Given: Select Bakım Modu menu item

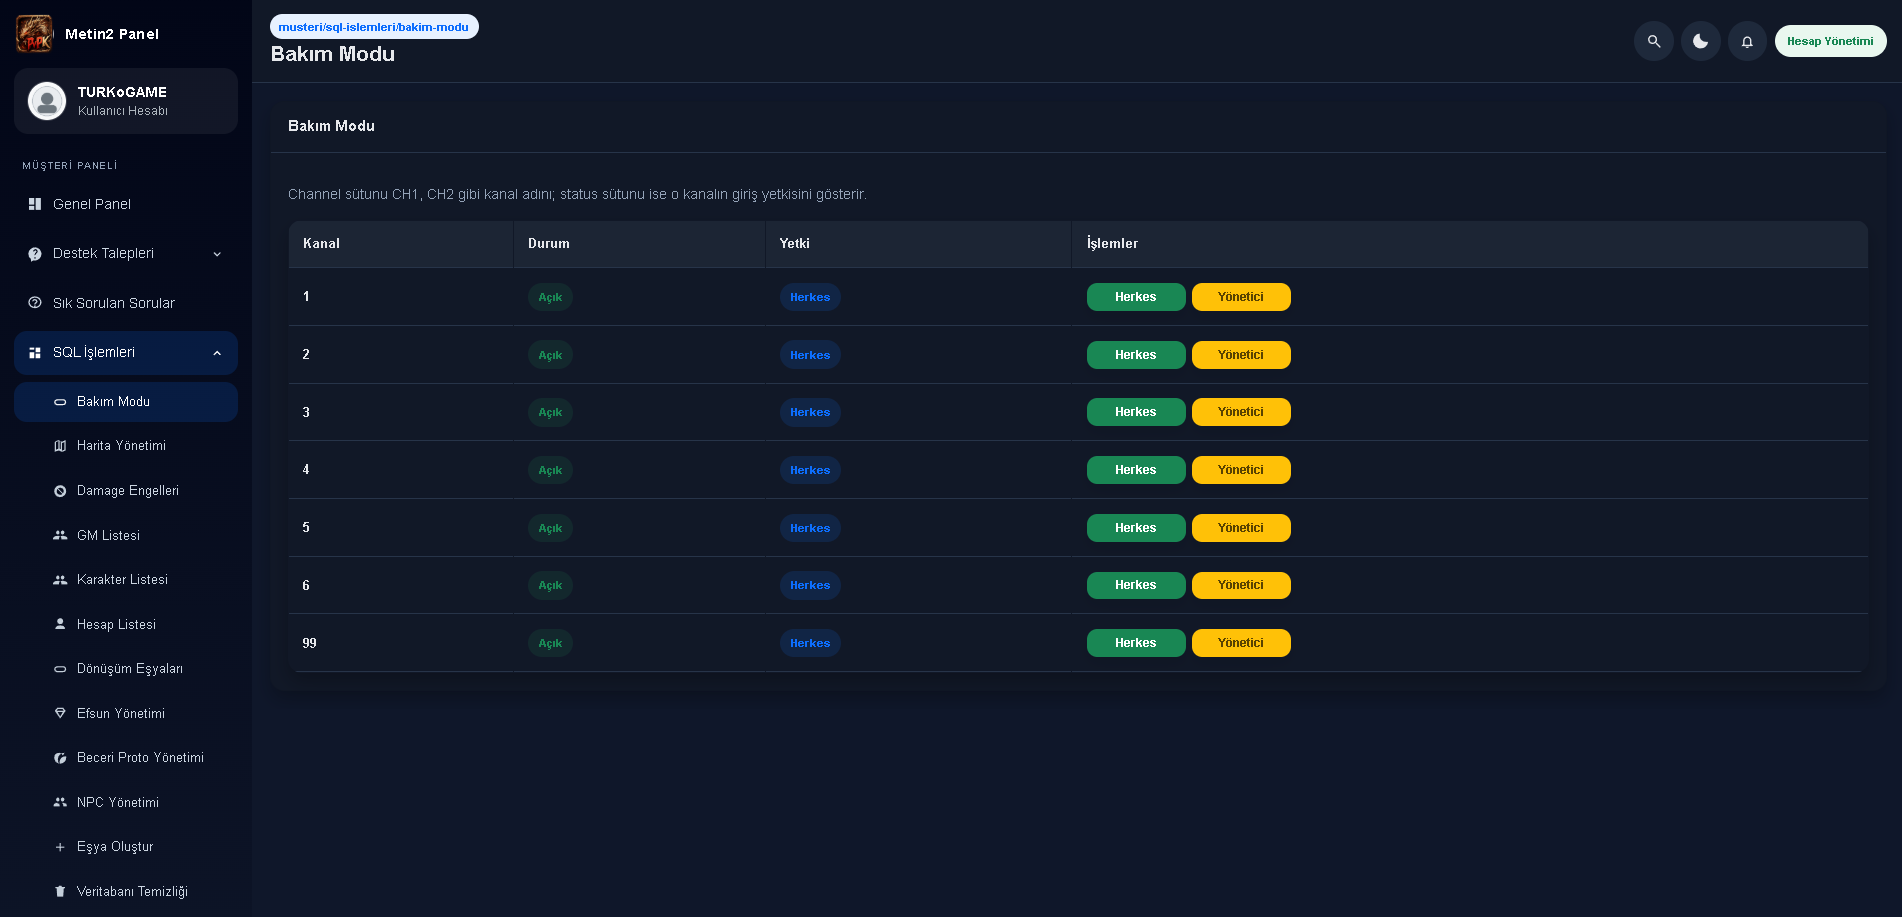Looking at the screenshot, I should (126, 402).
